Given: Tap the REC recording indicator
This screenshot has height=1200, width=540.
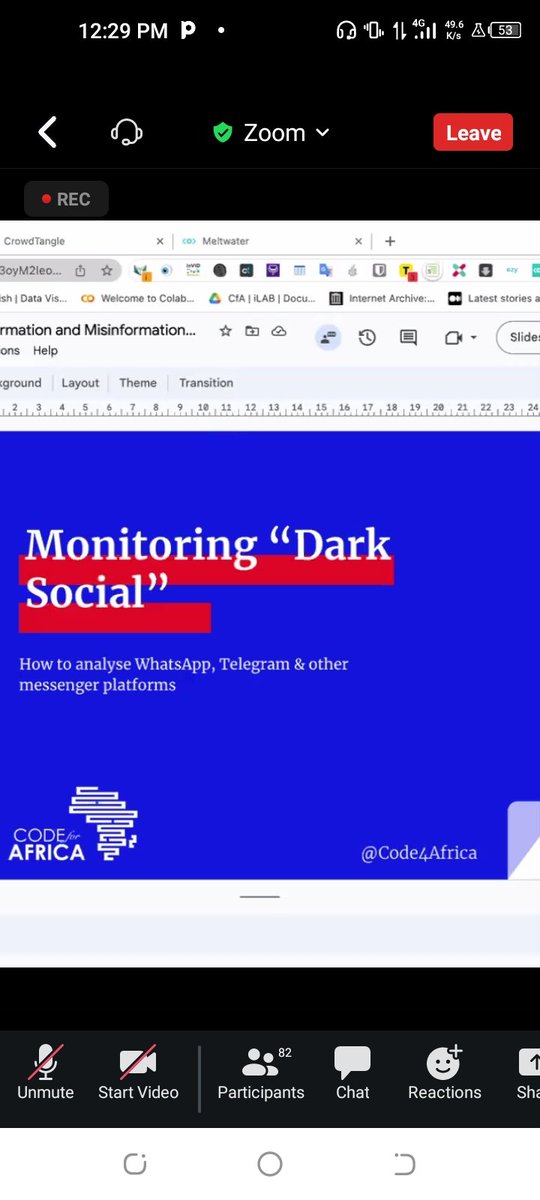Looking at the screenshot, I should 65,199.
